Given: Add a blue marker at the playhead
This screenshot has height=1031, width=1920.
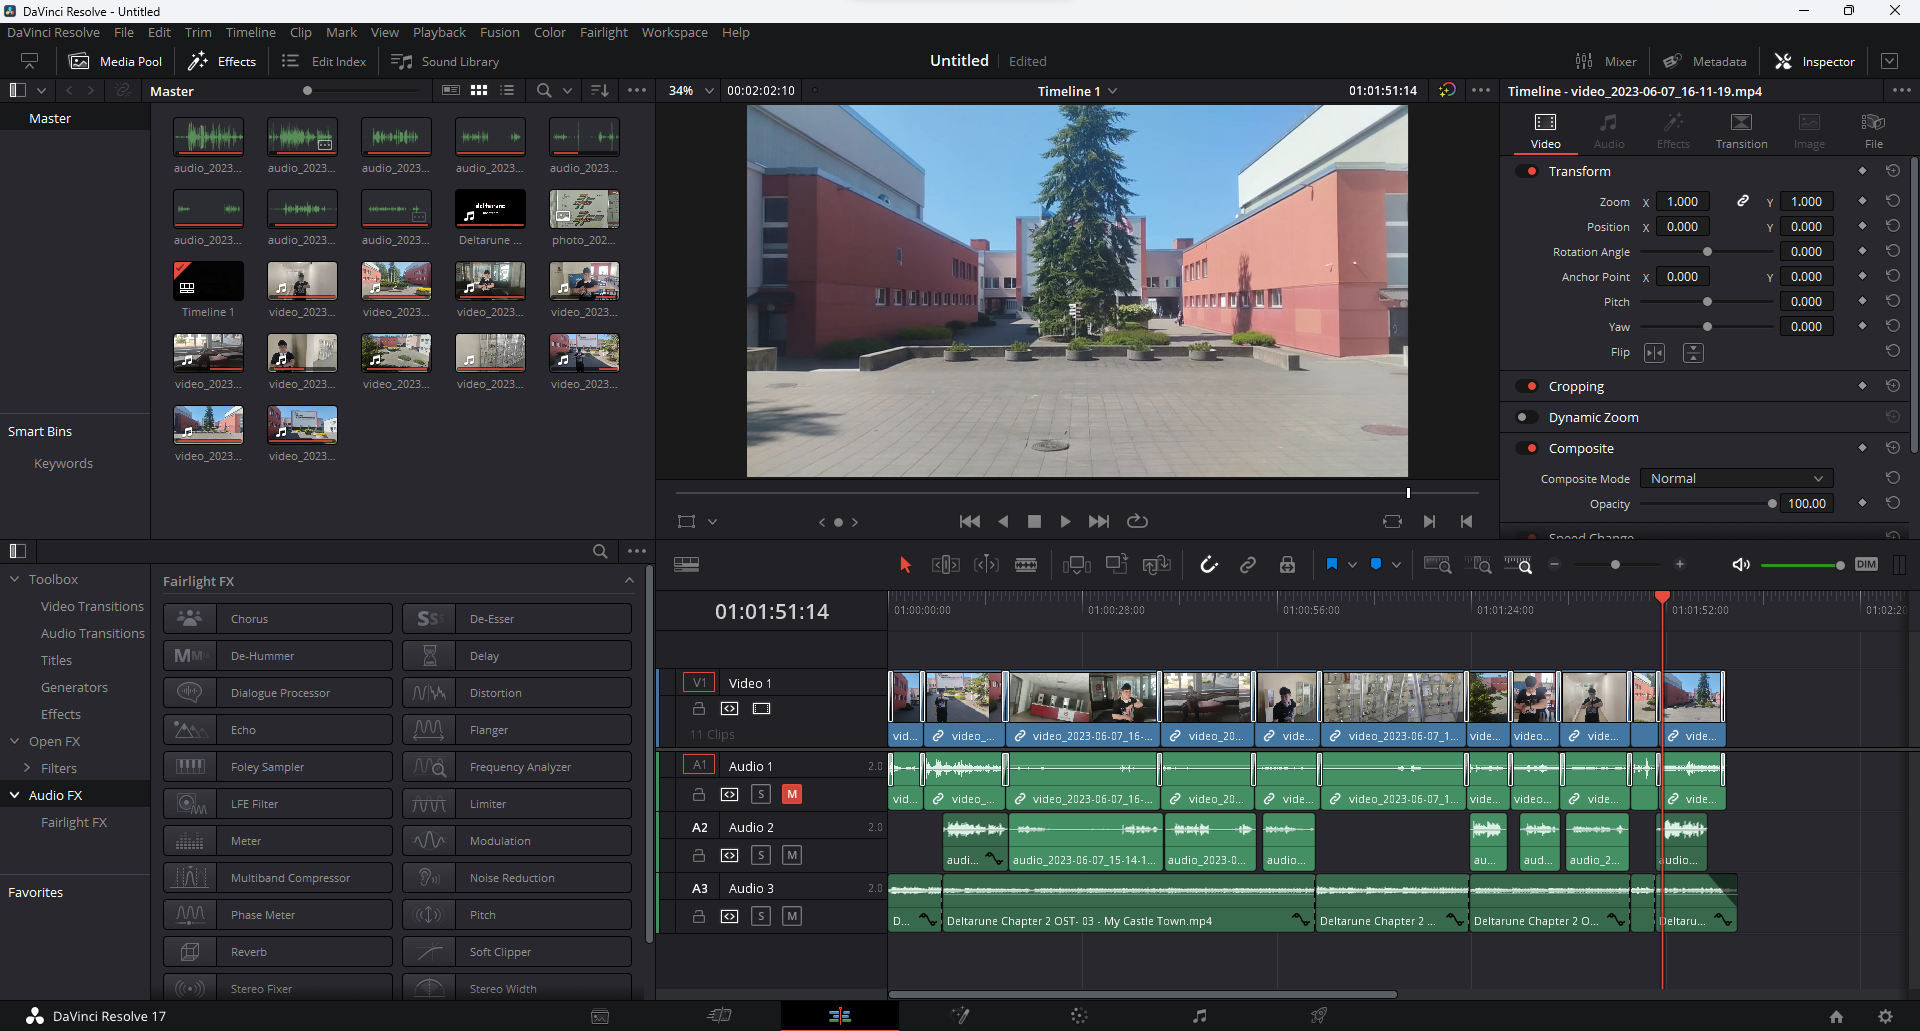Looking at the screenshot, I should point(1376,564).
